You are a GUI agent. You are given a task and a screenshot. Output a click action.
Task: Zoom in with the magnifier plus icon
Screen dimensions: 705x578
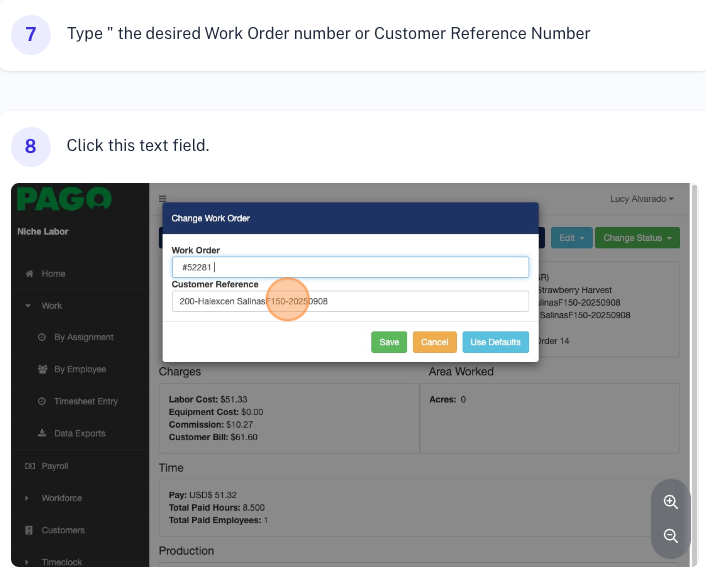[671, 502]
